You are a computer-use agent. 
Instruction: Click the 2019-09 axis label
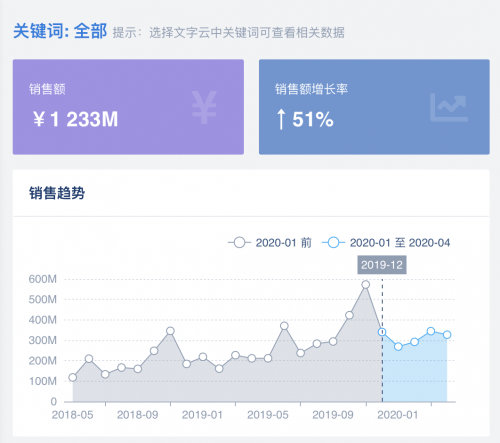coord(333,415)
